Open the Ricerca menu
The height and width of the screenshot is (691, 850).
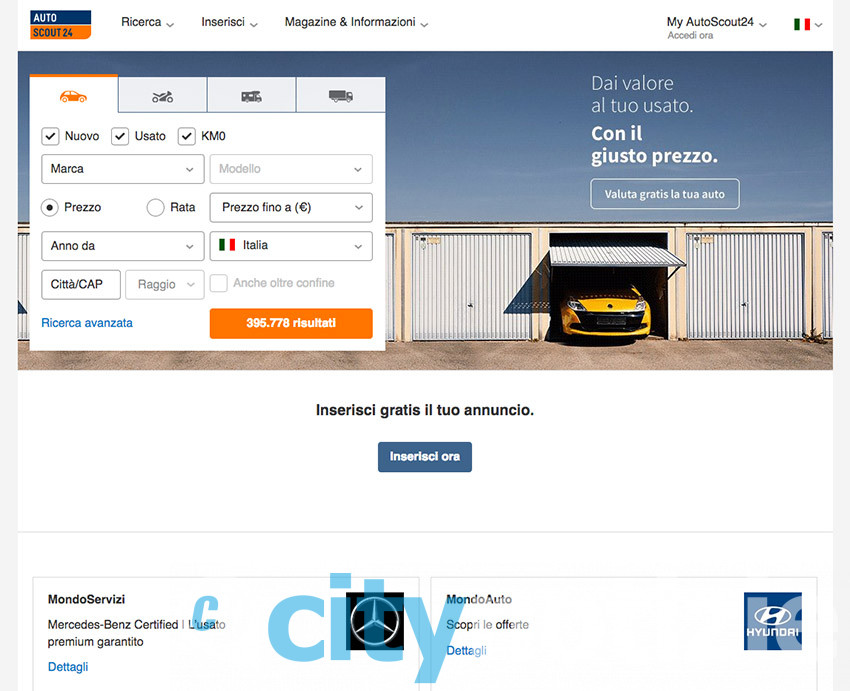point(147,22)
